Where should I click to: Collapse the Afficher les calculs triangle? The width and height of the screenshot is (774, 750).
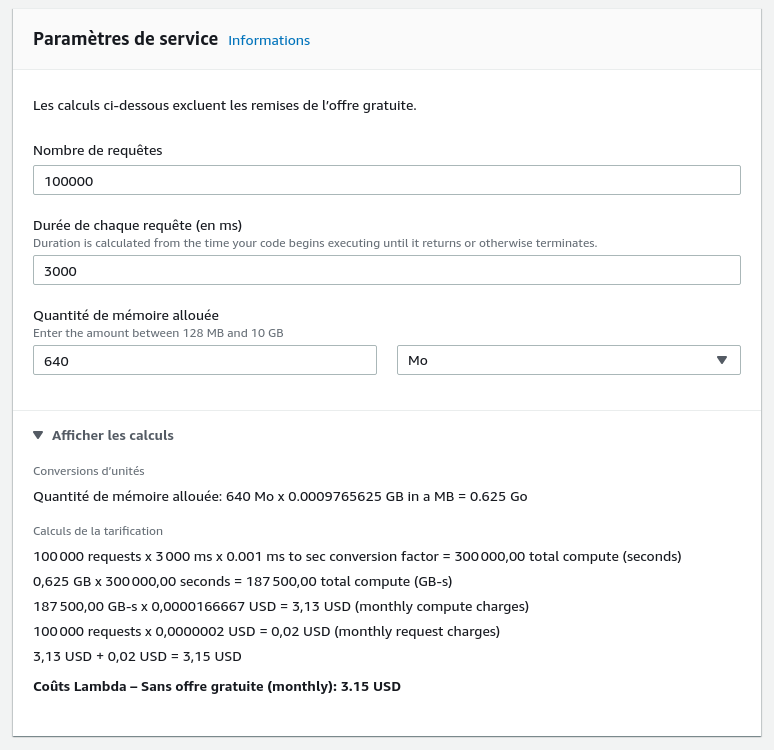tap(38, 436)
